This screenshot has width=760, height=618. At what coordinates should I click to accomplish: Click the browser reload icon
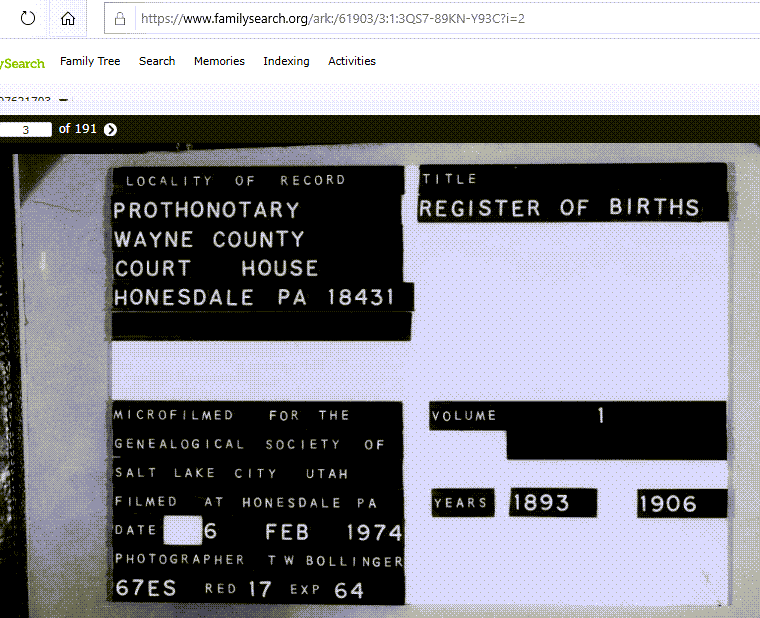coord(27,18)
